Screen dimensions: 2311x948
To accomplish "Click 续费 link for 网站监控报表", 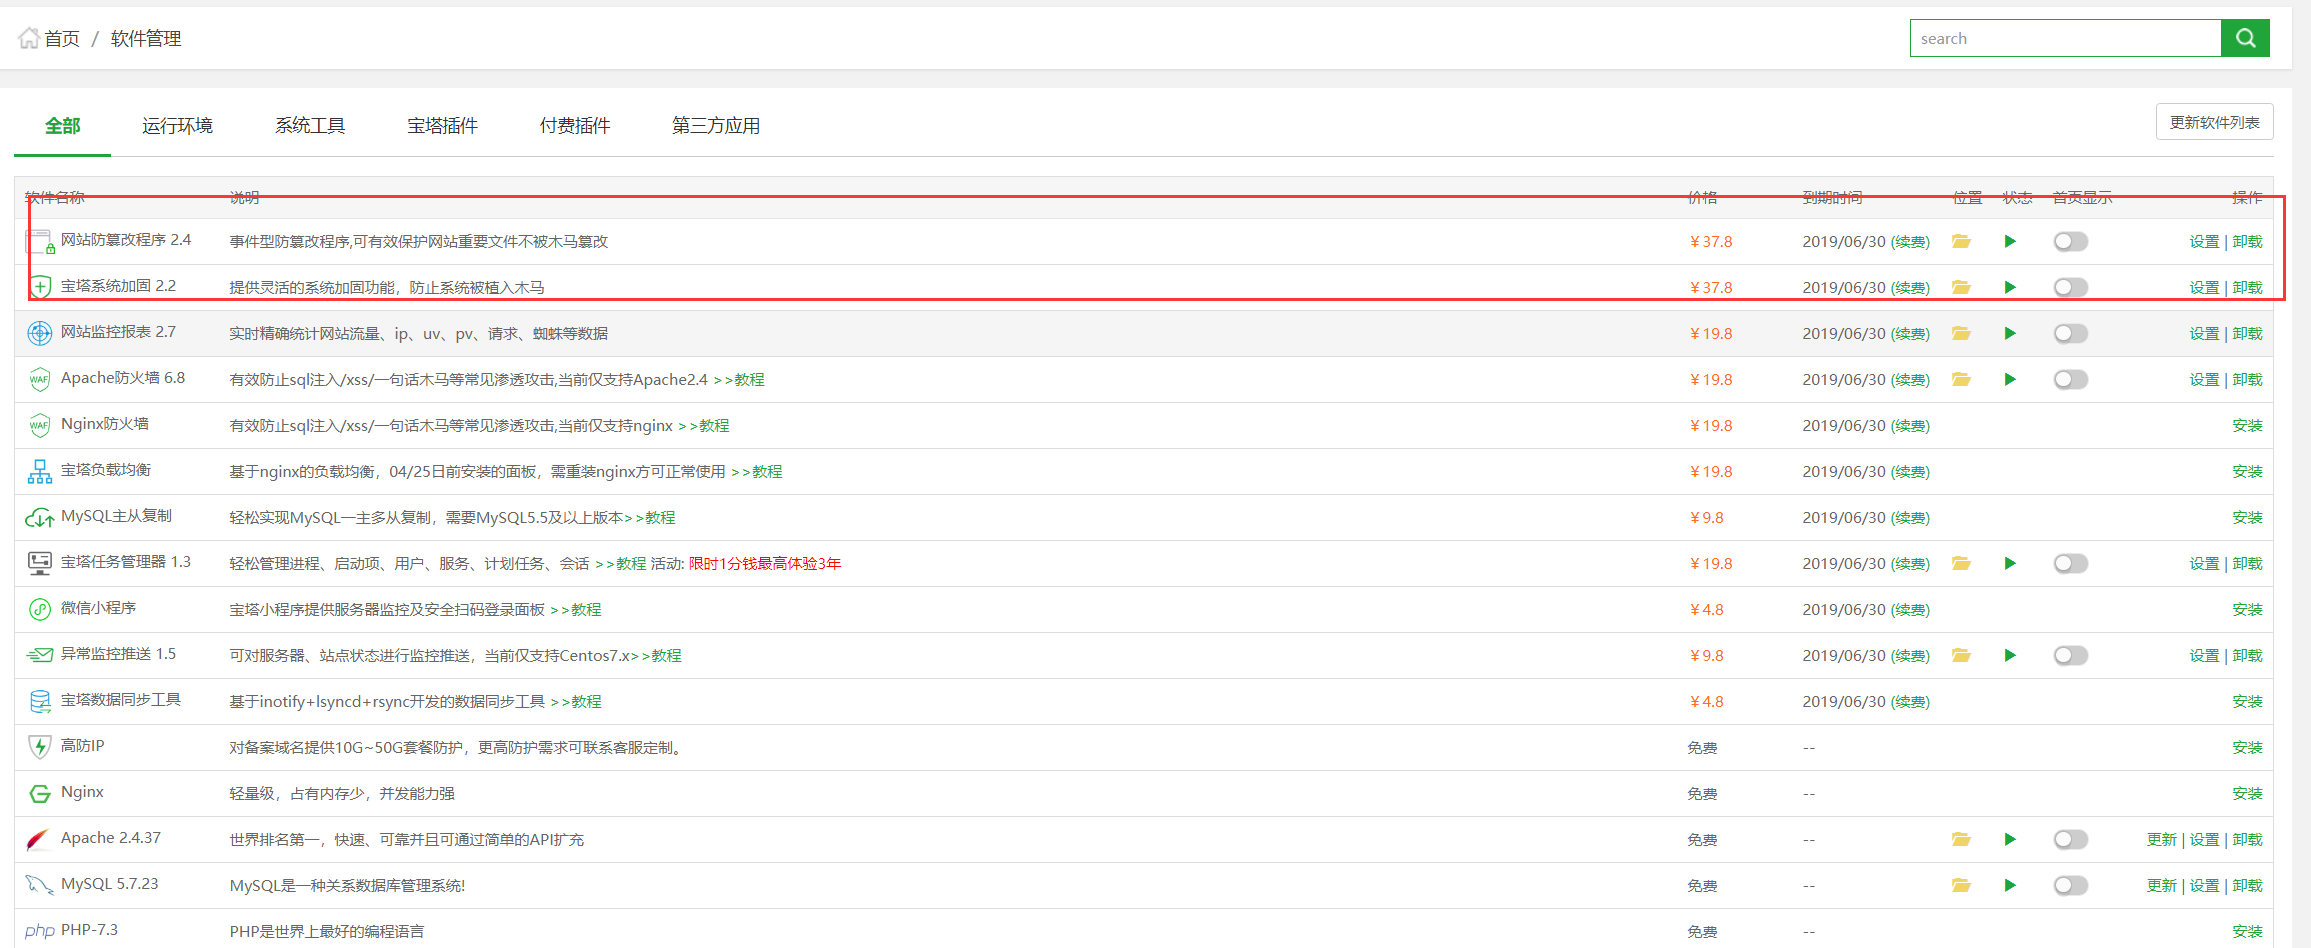I will coord(1910,333).
